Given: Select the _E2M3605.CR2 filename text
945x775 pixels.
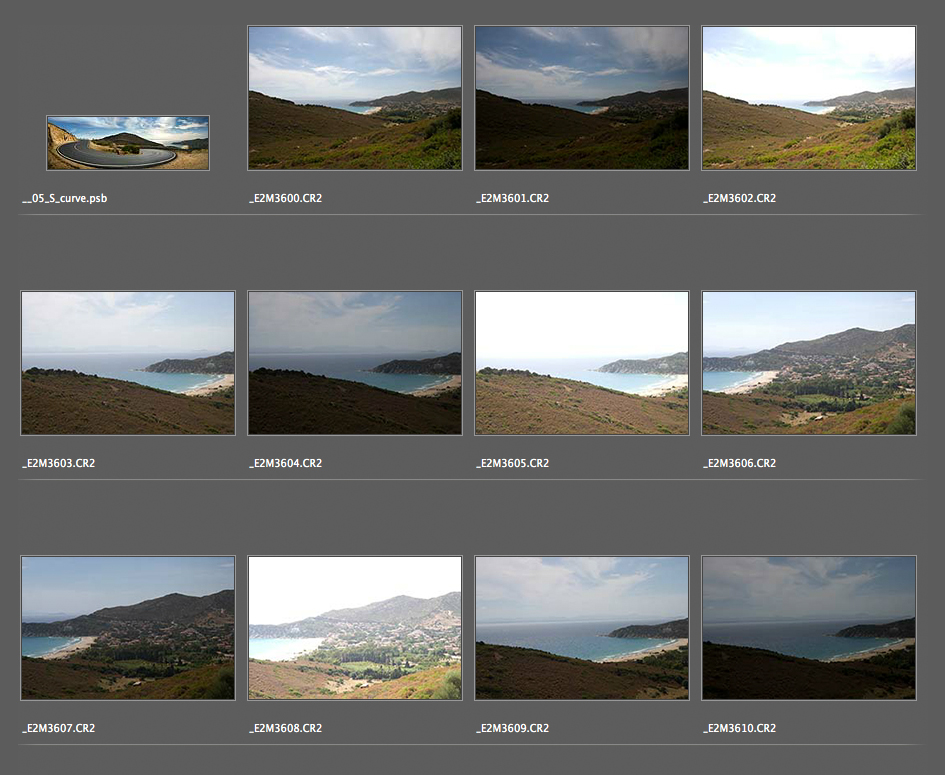Looking at the screenshot, I should point(512,463).
